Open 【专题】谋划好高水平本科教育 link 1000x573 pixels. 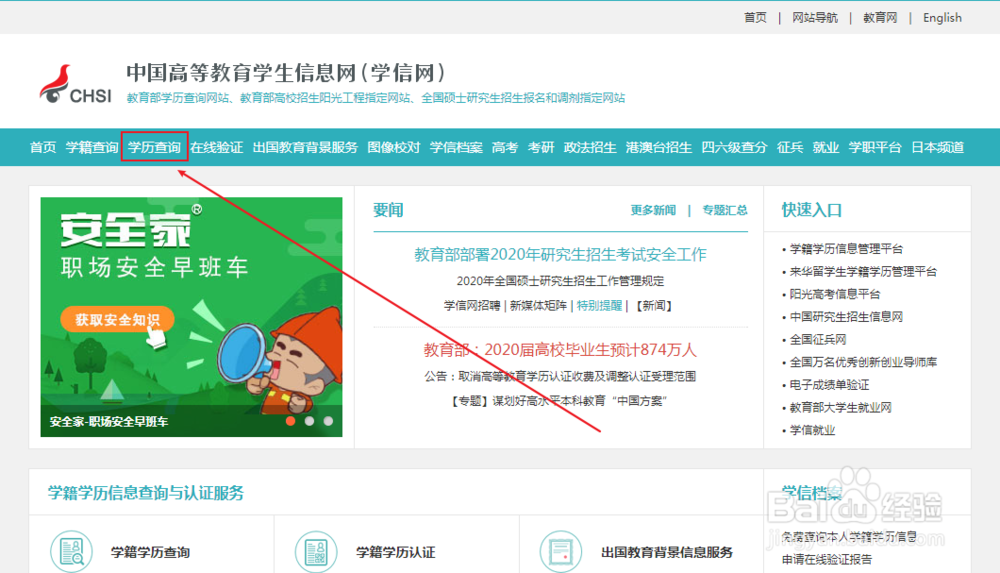pos(559,401)
